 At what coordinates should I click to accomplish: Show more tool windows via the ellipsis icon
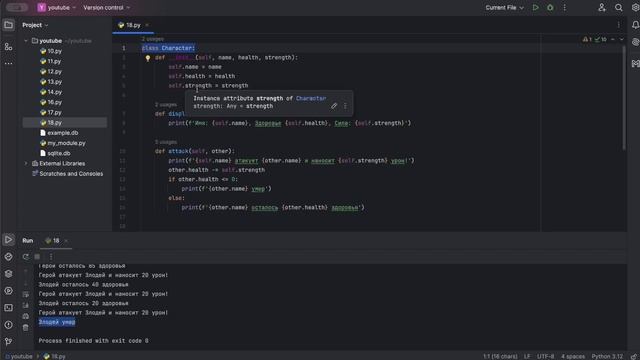pyautogui.click(x=8, y=64)
